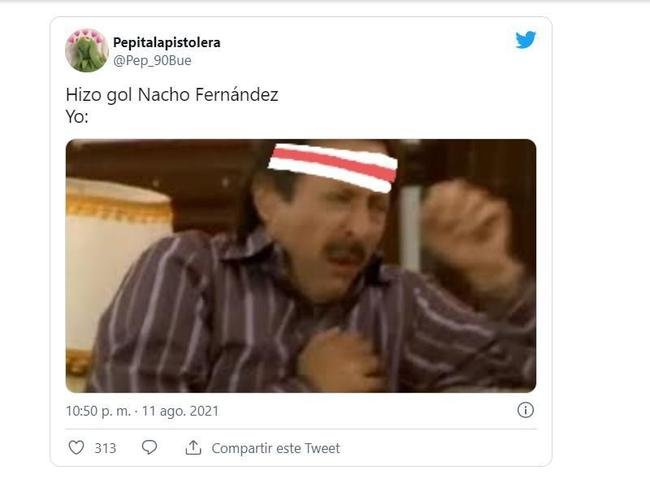Like the tweet with the heart icon
The image size is (650, 488).
pyautogui.click(x=76, y=448)
